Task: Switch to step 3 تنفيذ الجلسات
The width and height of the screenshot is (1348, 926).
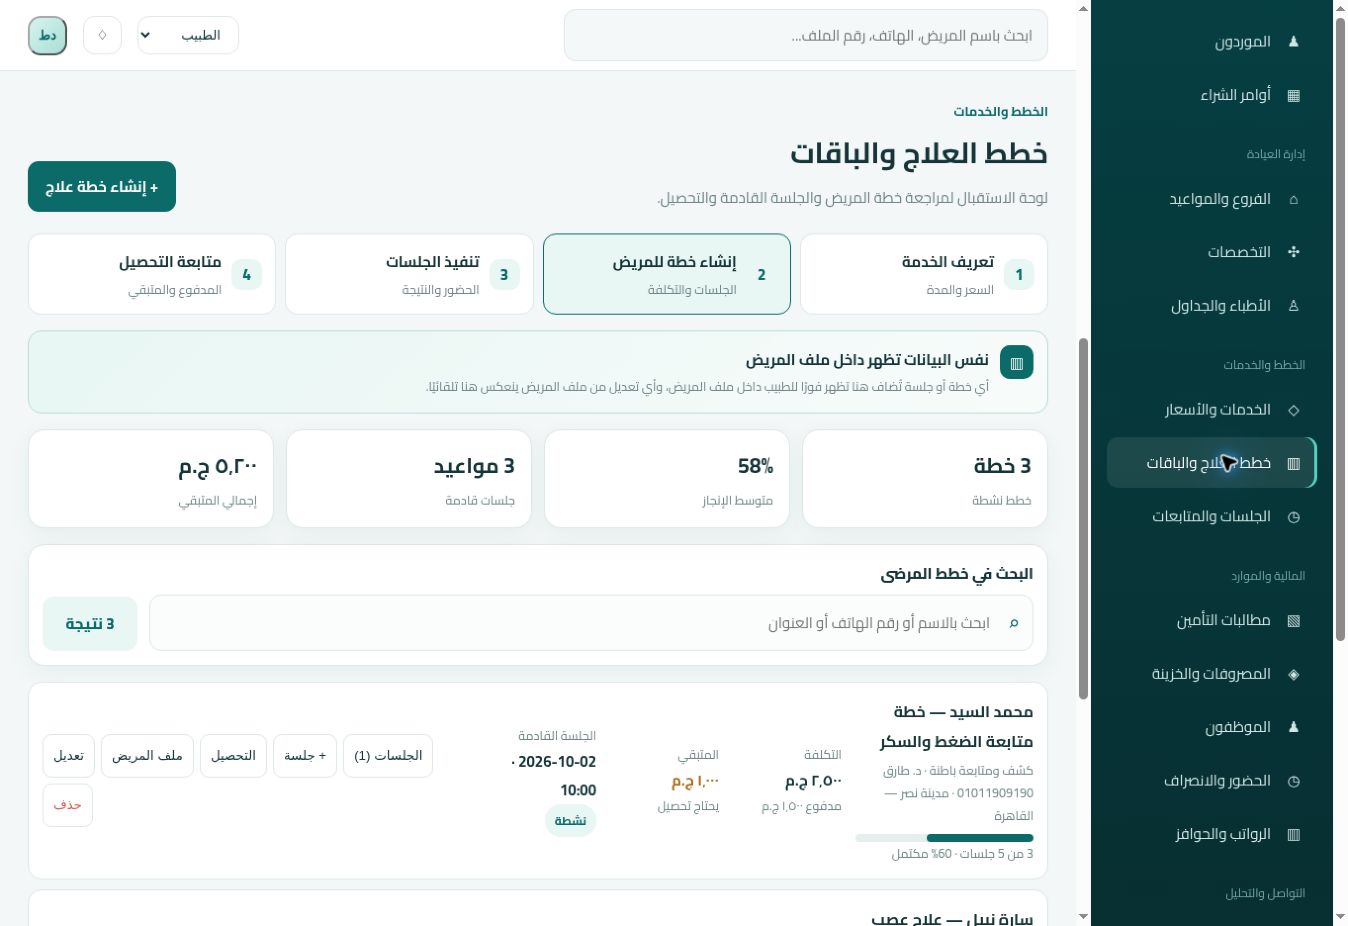Action: pos(410,274)
